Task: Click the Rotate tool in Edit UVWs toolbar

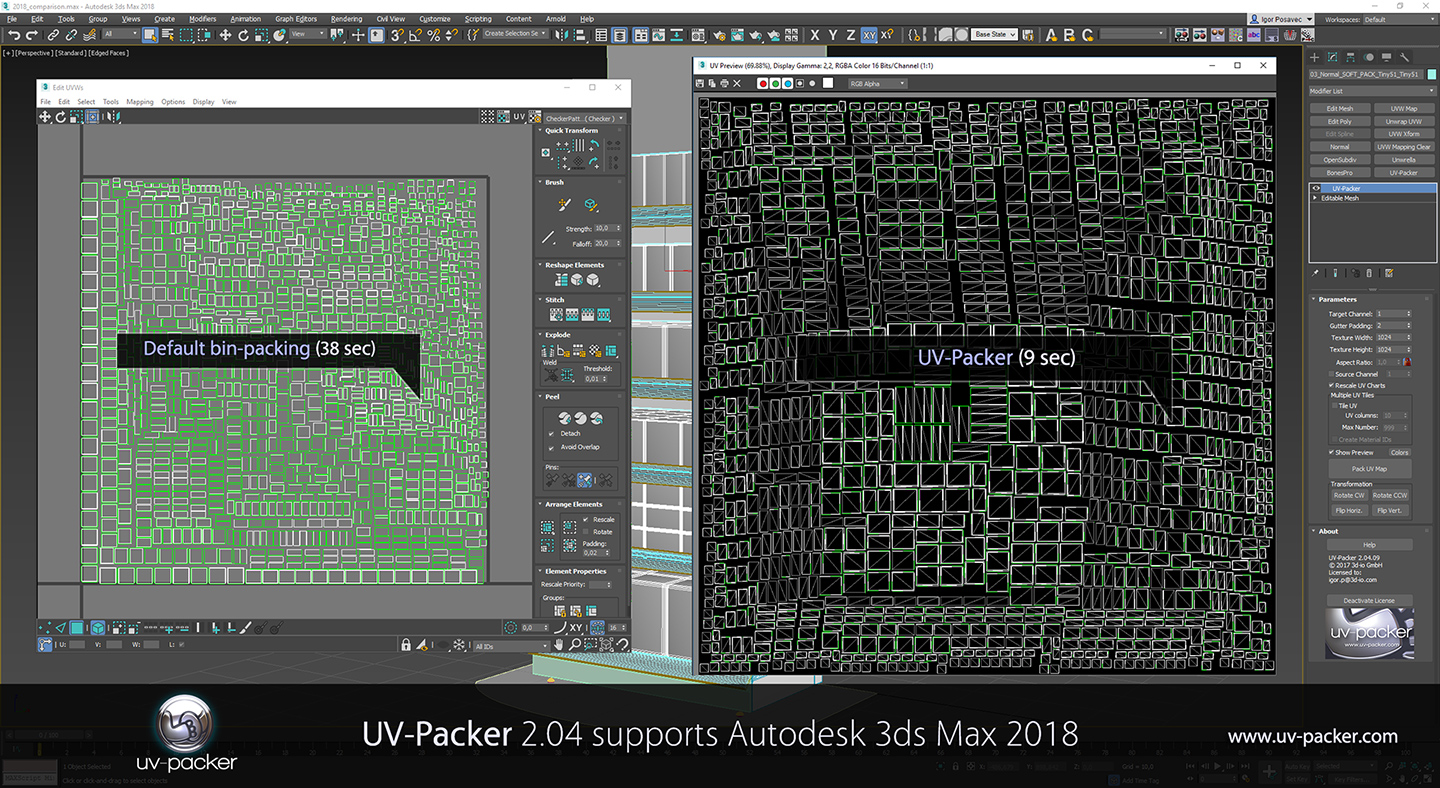Action: (x=61, y=117)
